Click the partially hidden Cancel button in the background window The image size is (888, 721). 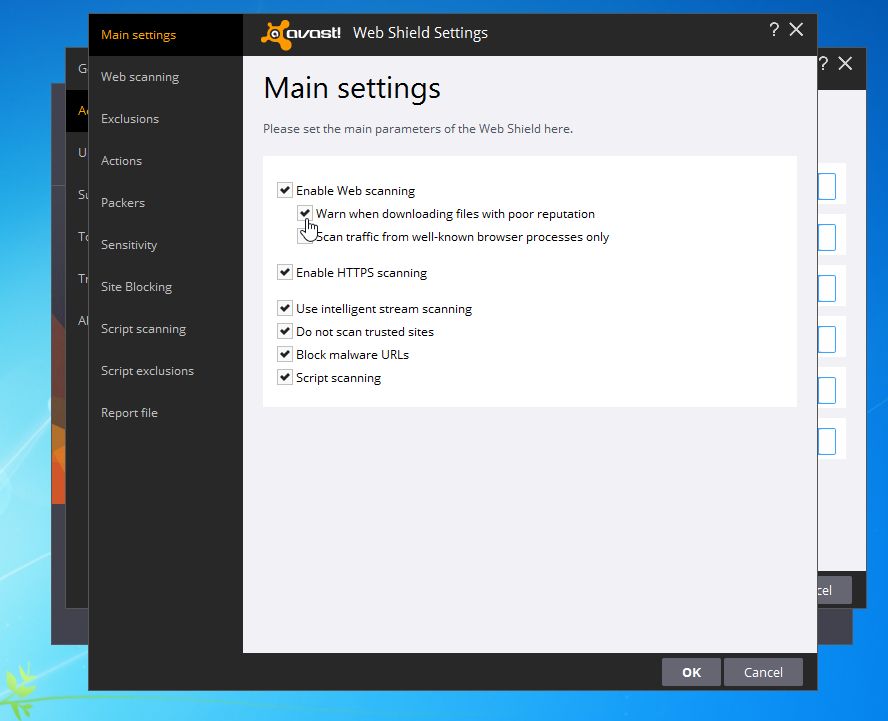pos(834,590)
